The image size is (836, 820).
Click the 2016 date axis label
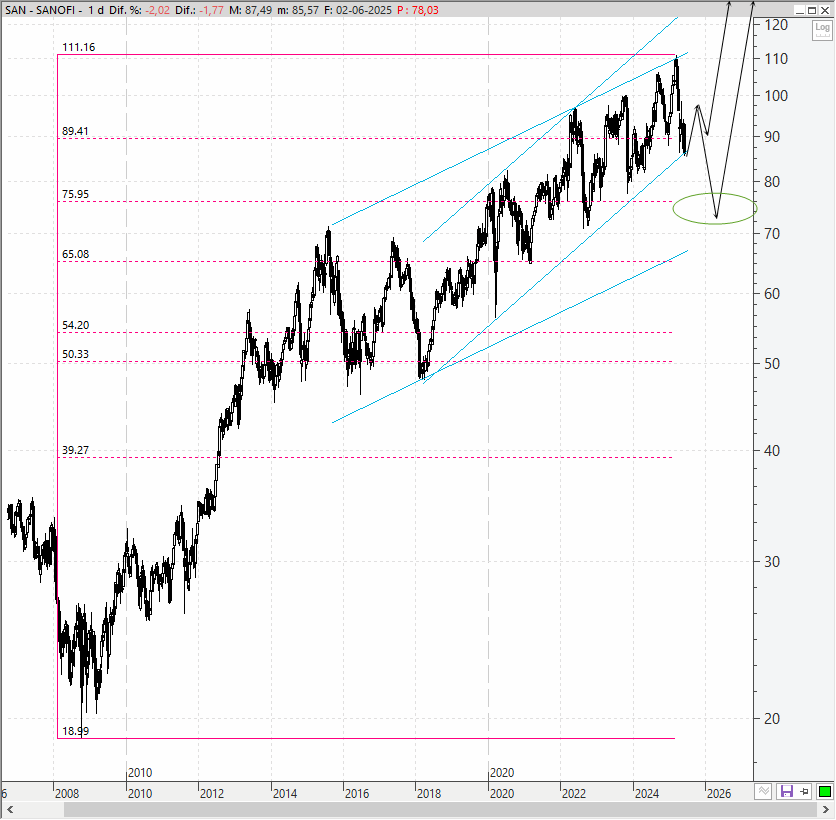click(357, 794)
